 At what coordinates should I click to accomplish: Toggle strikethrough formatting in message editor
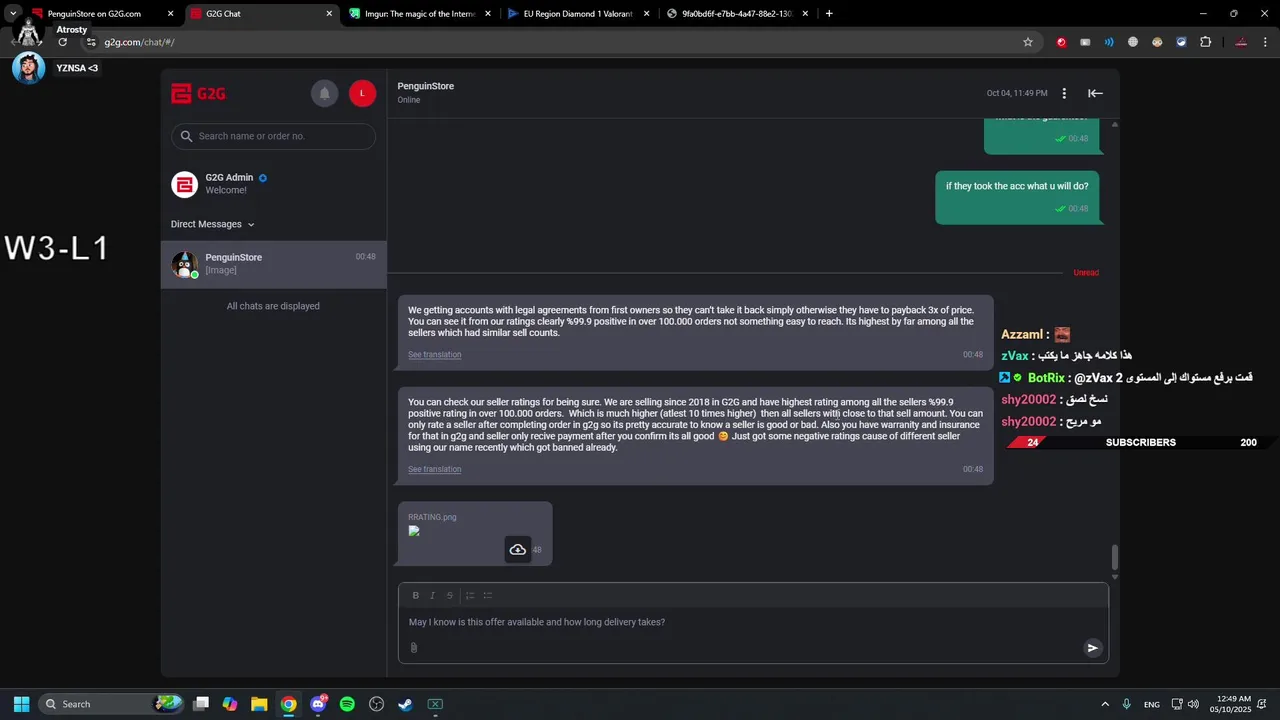[x=450, y=595]
